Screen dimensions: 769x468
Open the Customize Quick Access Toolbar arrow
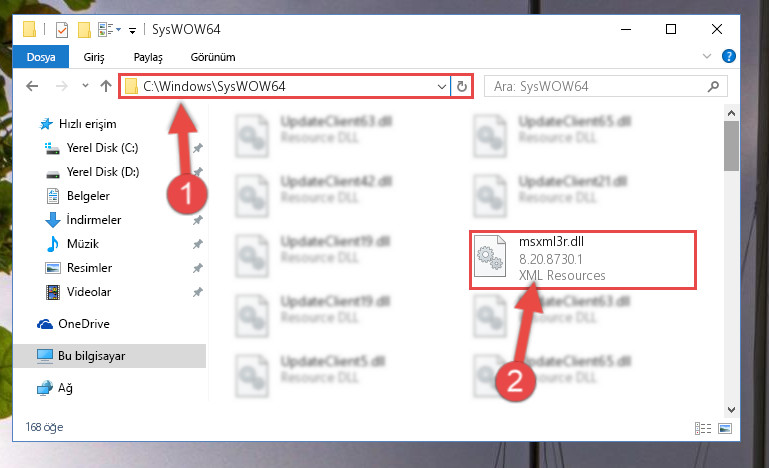coord(132,30)
